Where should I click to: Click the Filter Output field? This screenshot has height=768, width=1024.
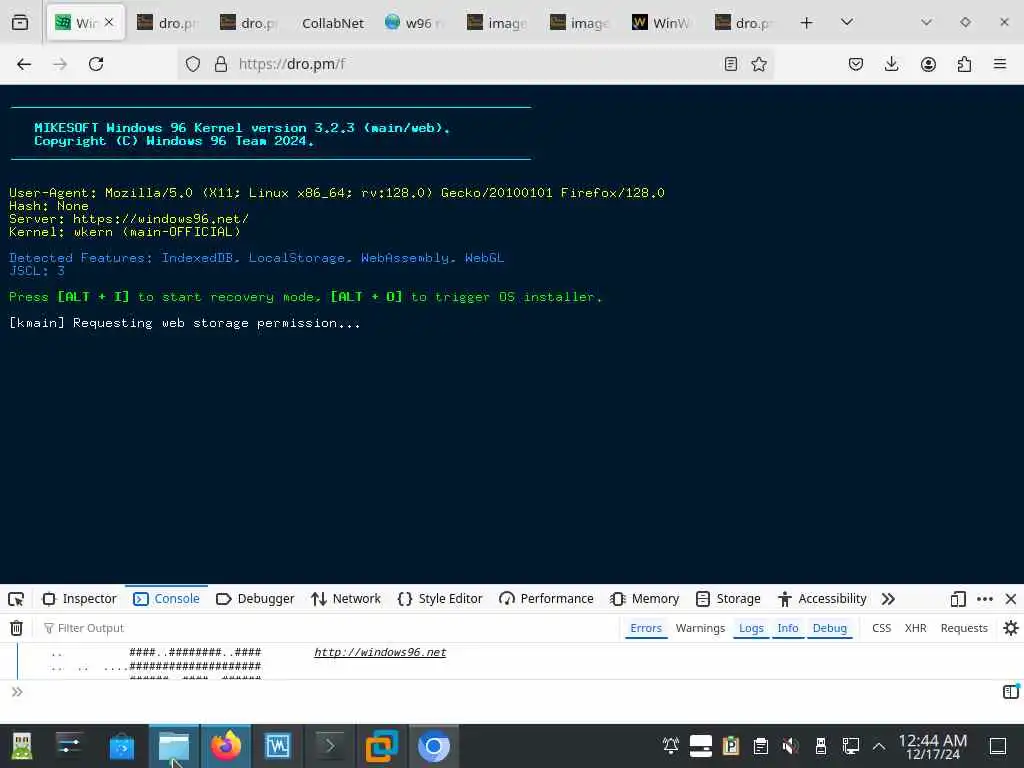(327, 628)
